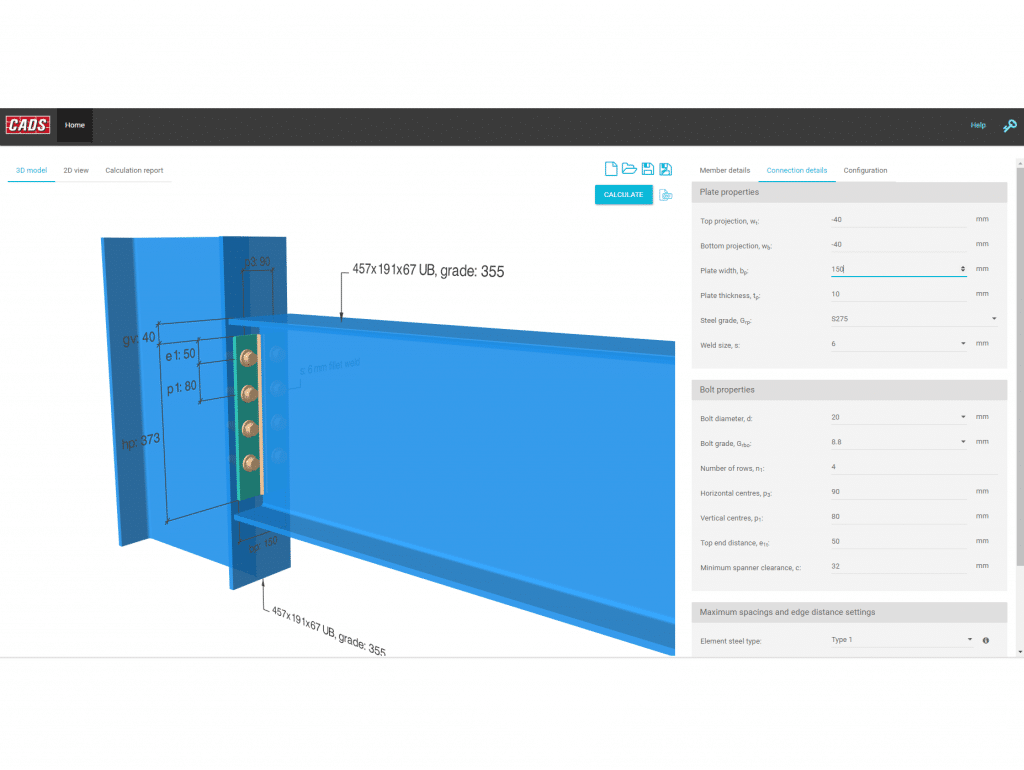This screenshot has width=1024, height=770.
Task: Click the info icon beside Element steel type
Action: (985, 640)
